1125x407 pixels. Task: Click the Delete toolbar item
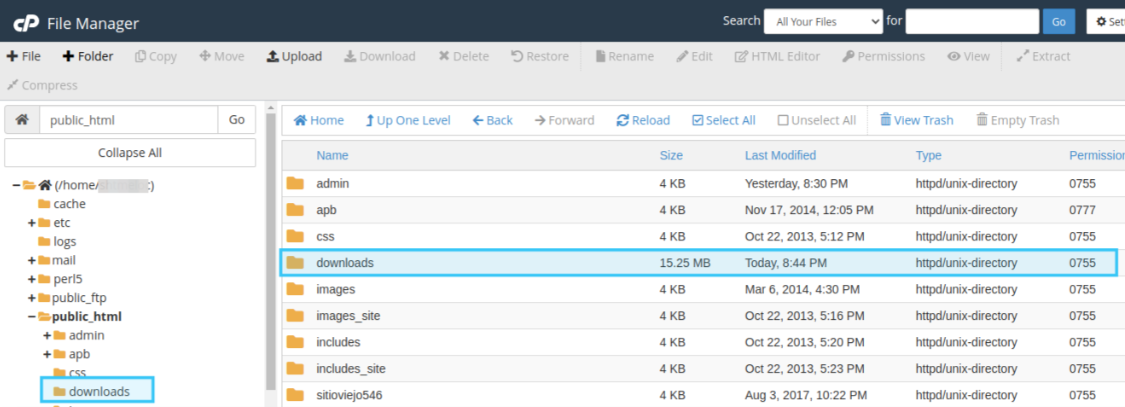(x=463, y=56)
